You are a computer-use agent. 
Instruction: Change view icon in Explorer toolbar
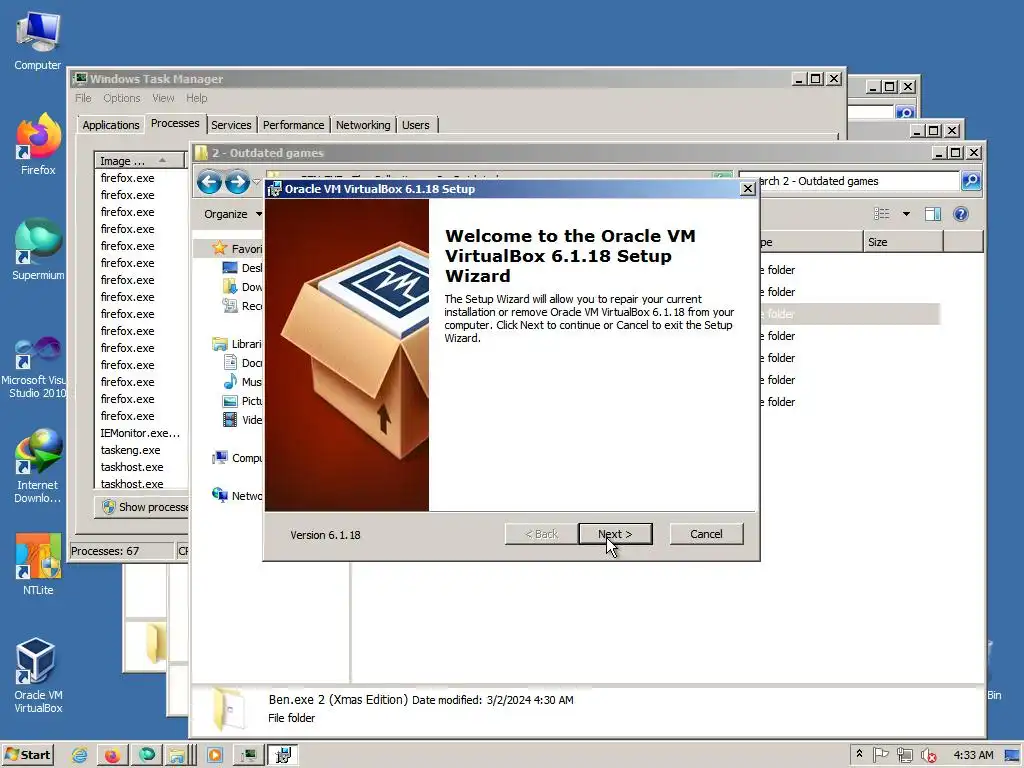pos(882,214)
